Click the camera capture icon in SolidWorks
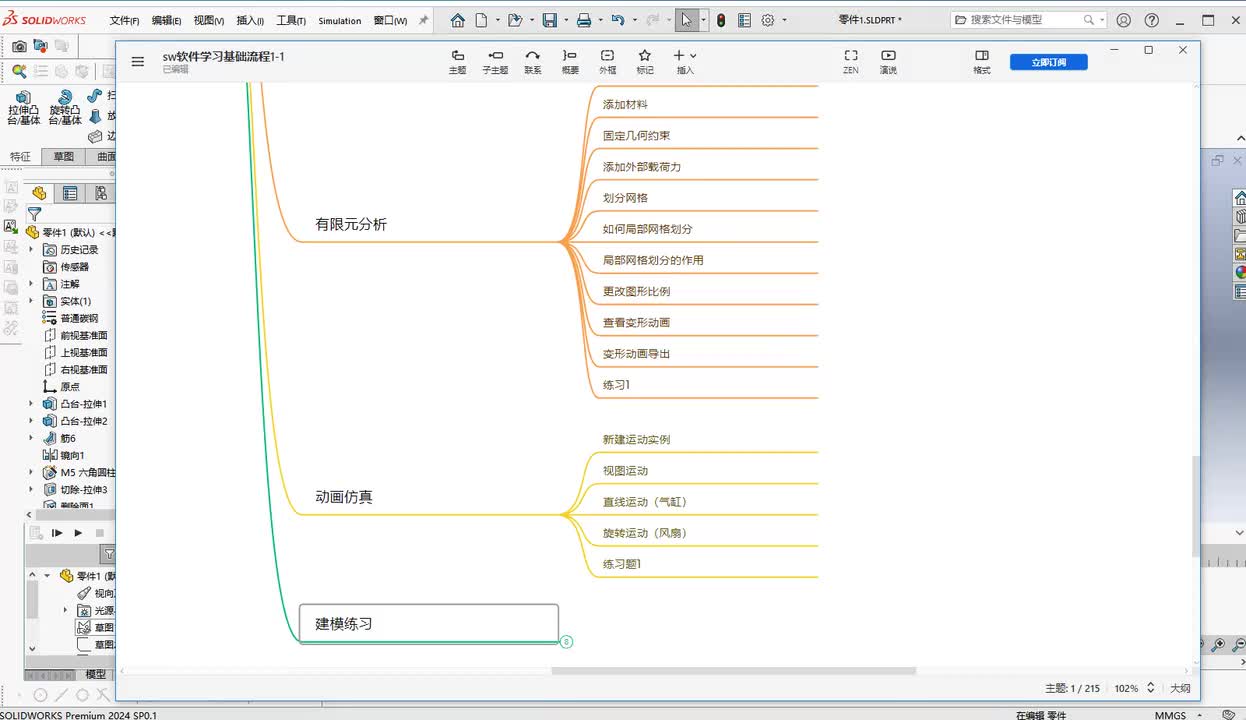The width and height of the screenshot is (1246, 720). [19, 46]
